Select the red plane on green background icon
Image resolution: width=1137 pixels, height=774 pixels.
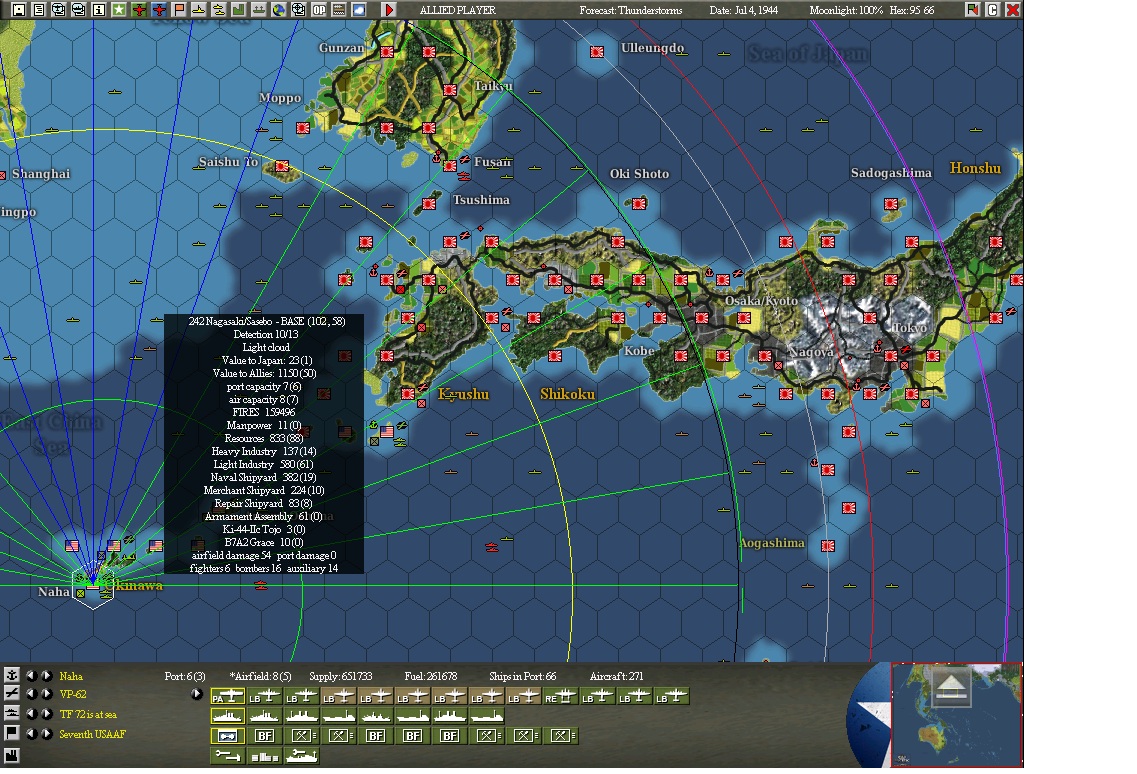click(x=139, y=9)
